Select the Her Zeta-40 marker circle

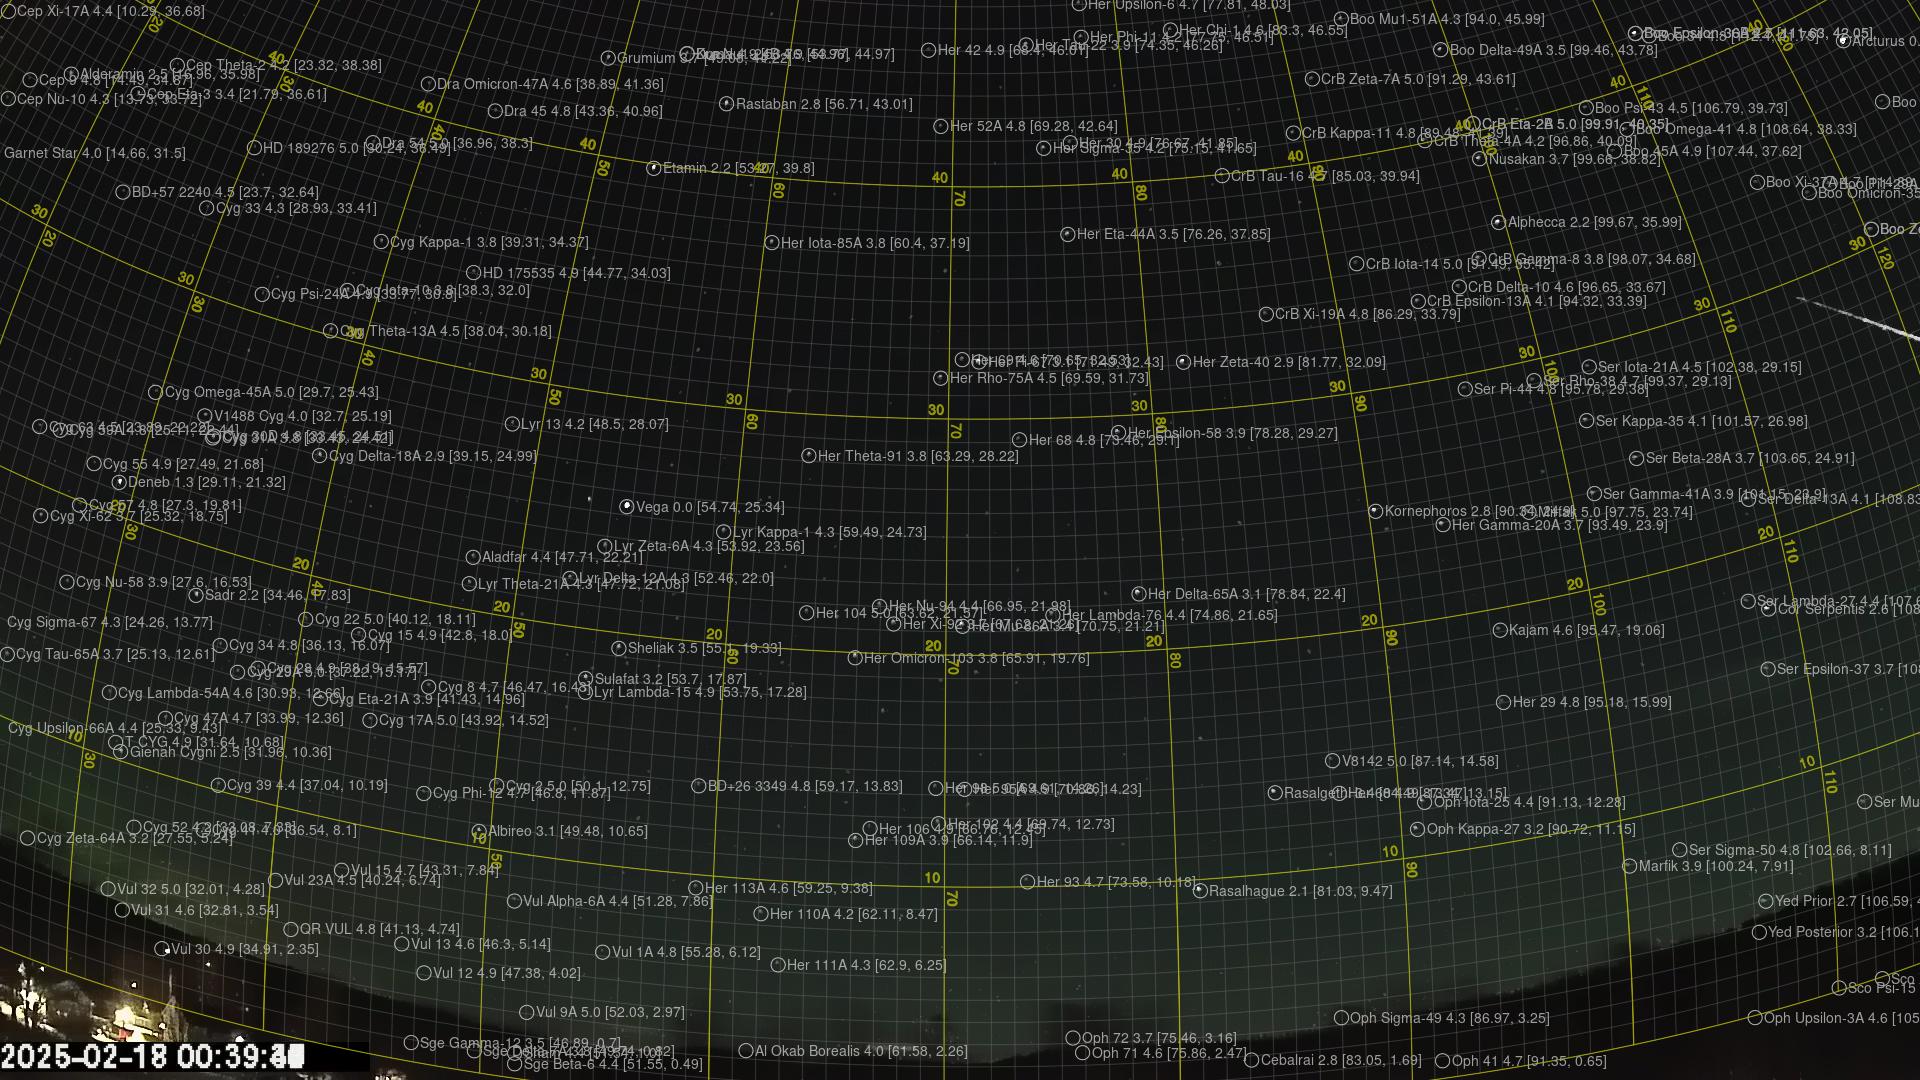coord(1184,363)
